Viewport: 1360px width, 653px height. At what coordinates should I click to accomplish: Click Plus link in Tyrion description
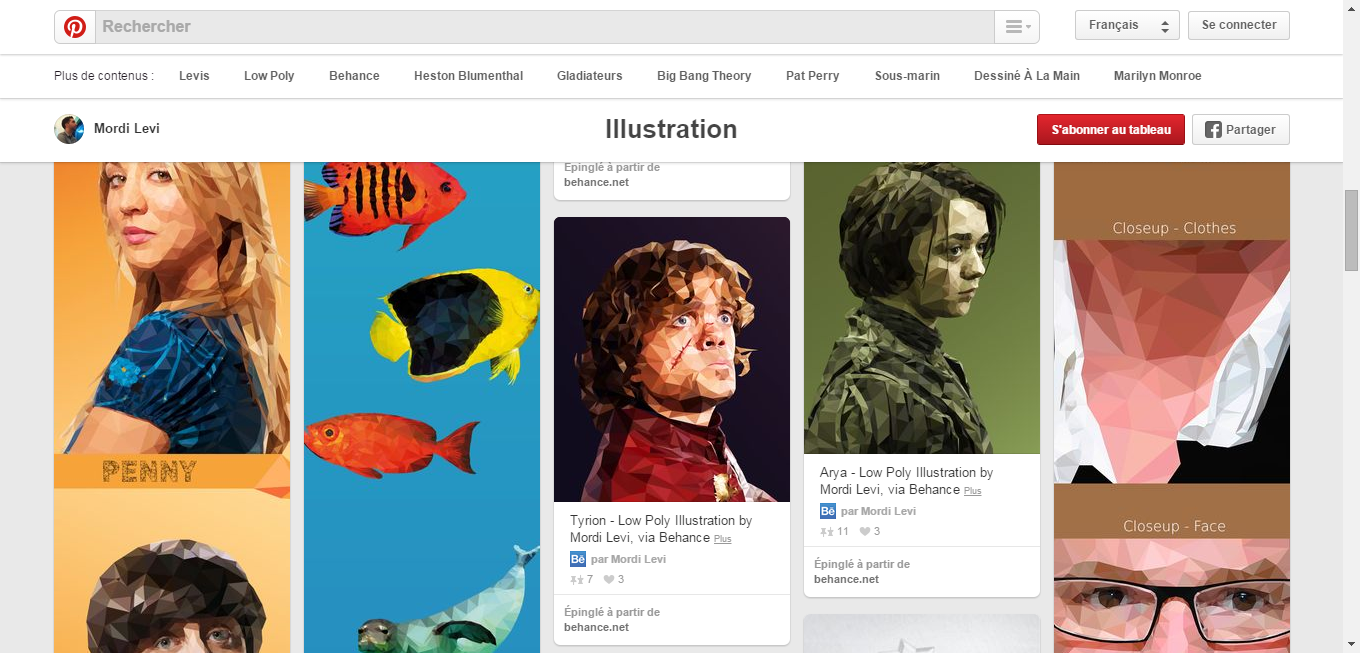pyautogui.click(x=723, y=540)
